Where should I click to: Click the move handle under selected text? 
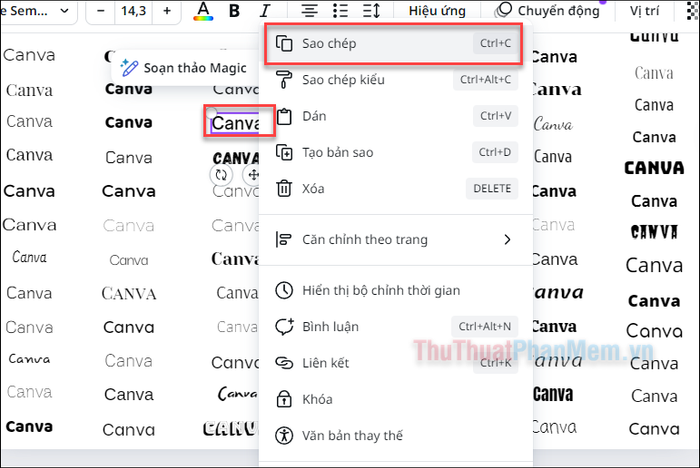click(252, 175)
